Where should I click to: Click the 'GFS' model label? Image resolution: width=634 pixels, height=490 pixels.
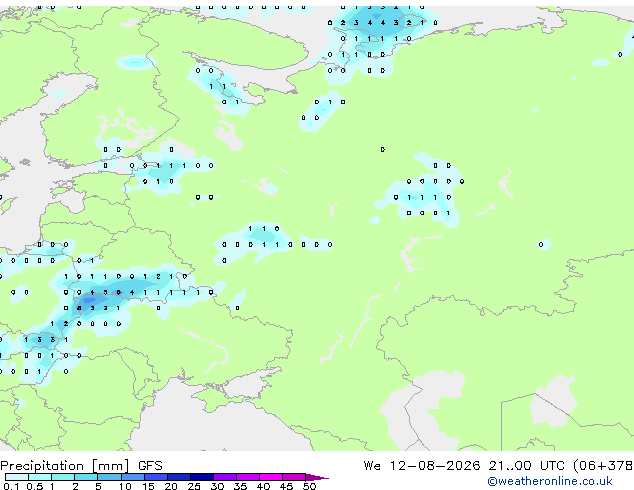150,466
